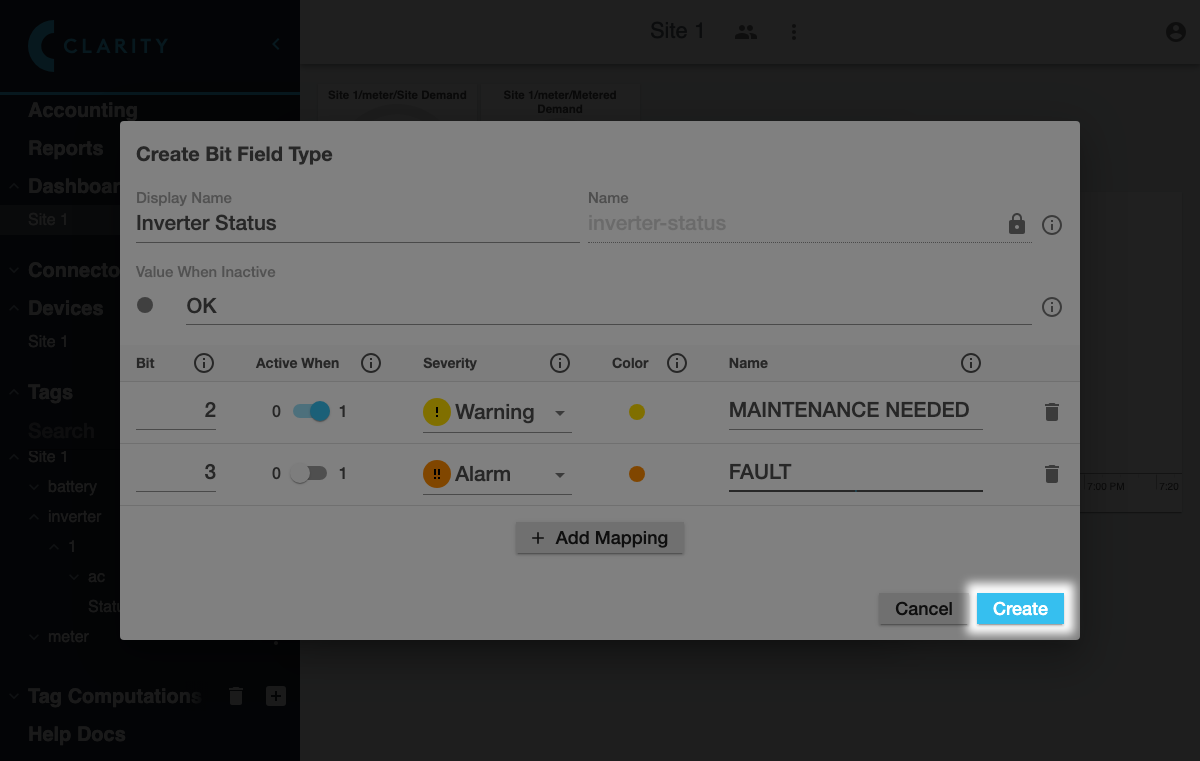This screenshot has width=1200, height=761.
Task: Click the lock icon beside Name field
Action: (x=1017, y=224)
